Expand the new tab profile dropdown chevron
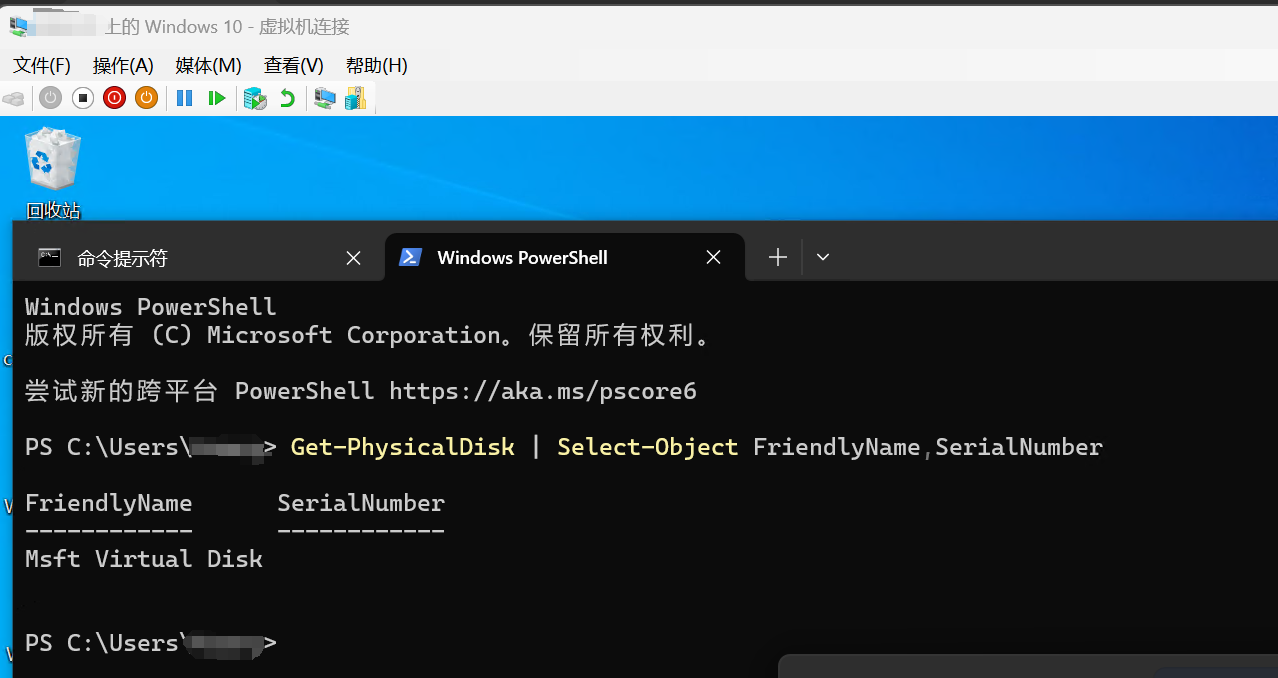 click(823, 257)
